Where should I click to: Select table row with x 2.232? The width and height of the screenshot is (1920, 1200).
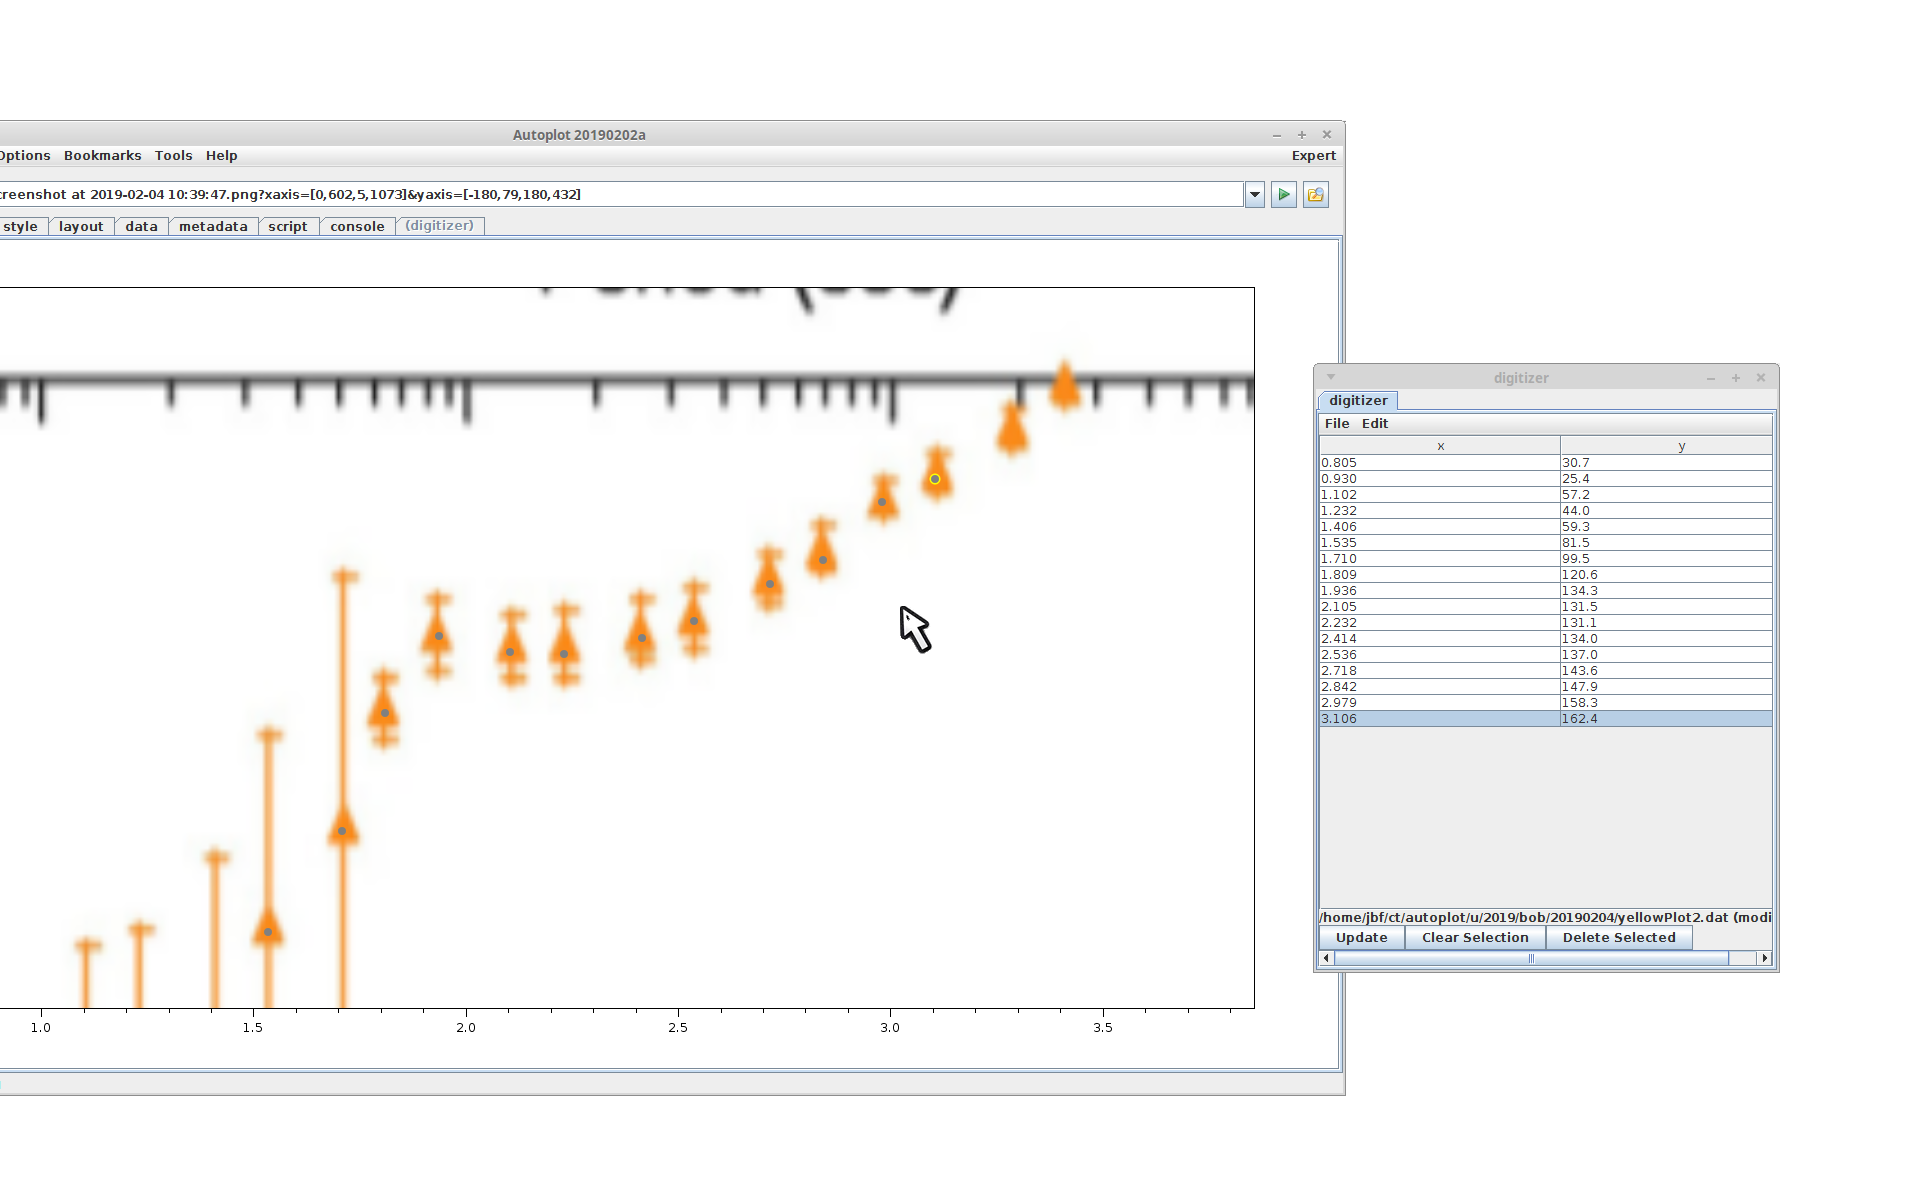click(1546, 623)
